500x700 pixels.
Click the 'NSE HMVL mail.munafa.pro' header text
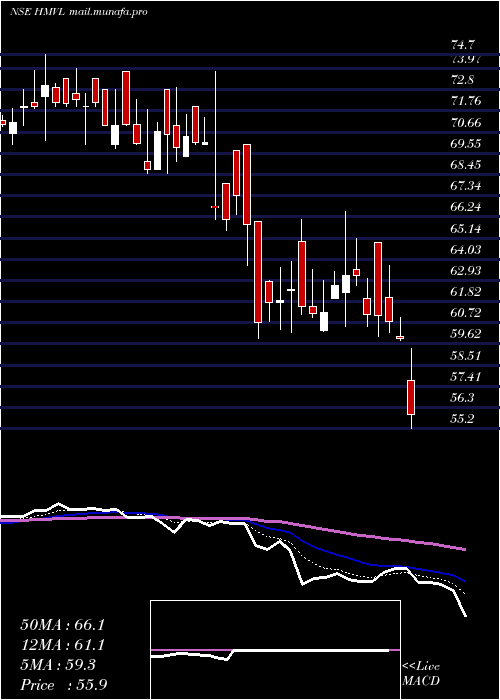tap(79, 12)
